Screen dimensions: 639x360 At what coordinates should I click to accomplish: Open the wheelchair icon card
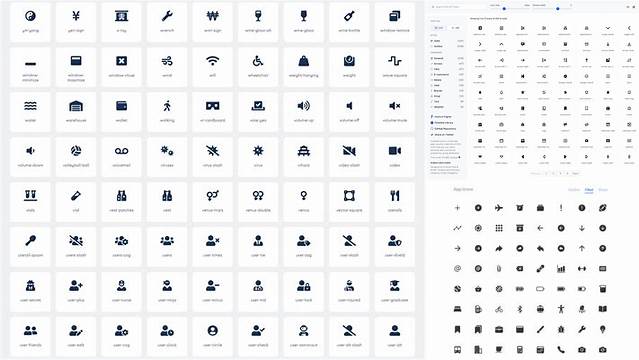[x=258, y=67]
